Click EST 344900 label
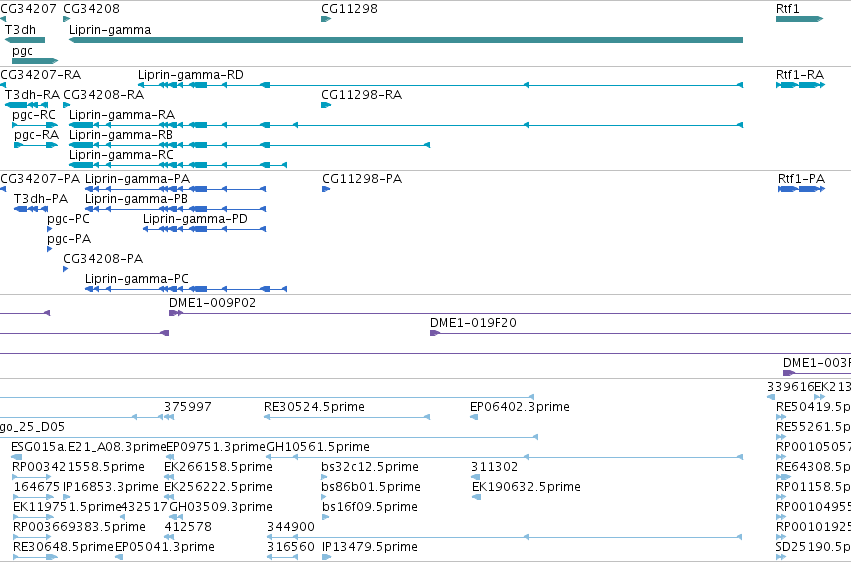851x562 pixels. click(290, 527)
